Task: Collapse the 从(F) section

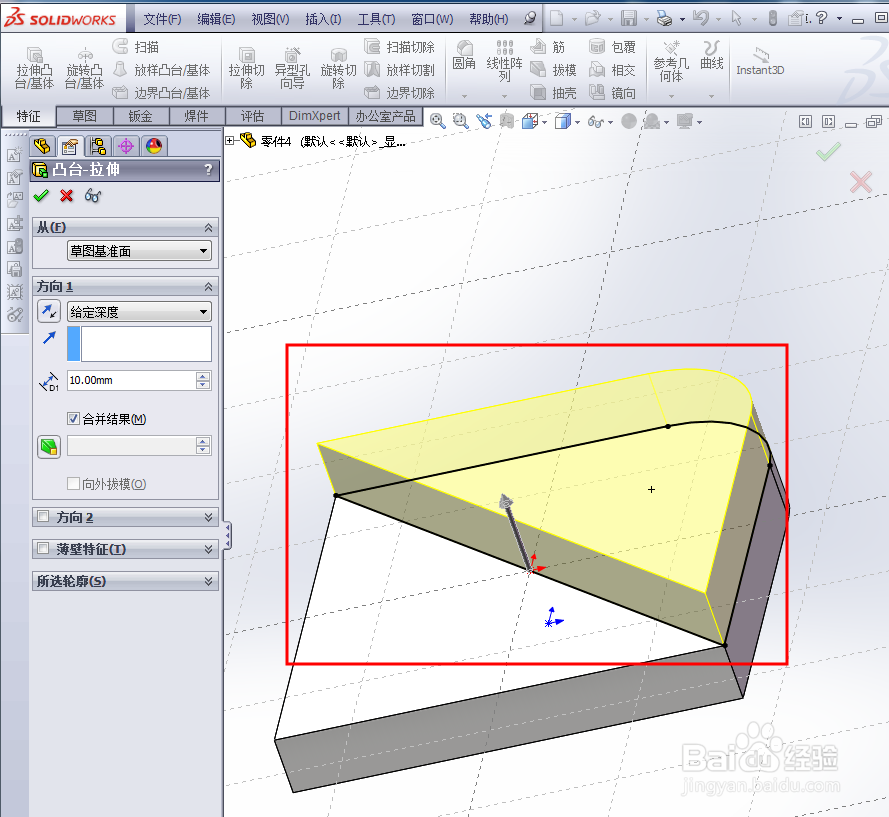Action: pyautogui.click(x=208, y=228)
